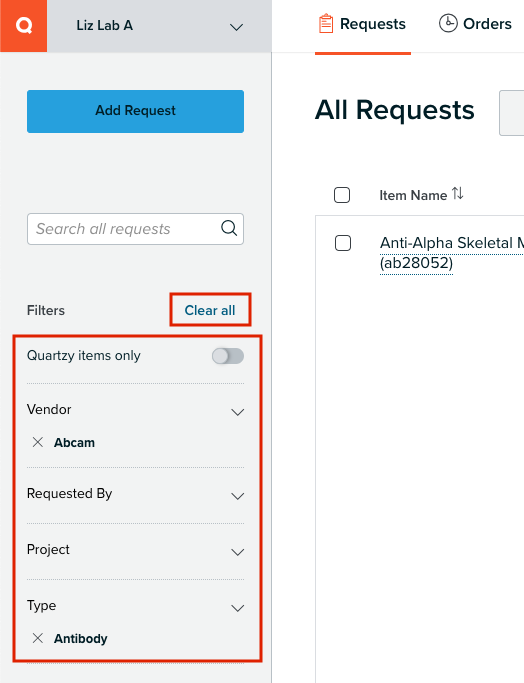Remove the Abcam vendor filter
Screen dimensions: 524x683
[x=38, y=443]
